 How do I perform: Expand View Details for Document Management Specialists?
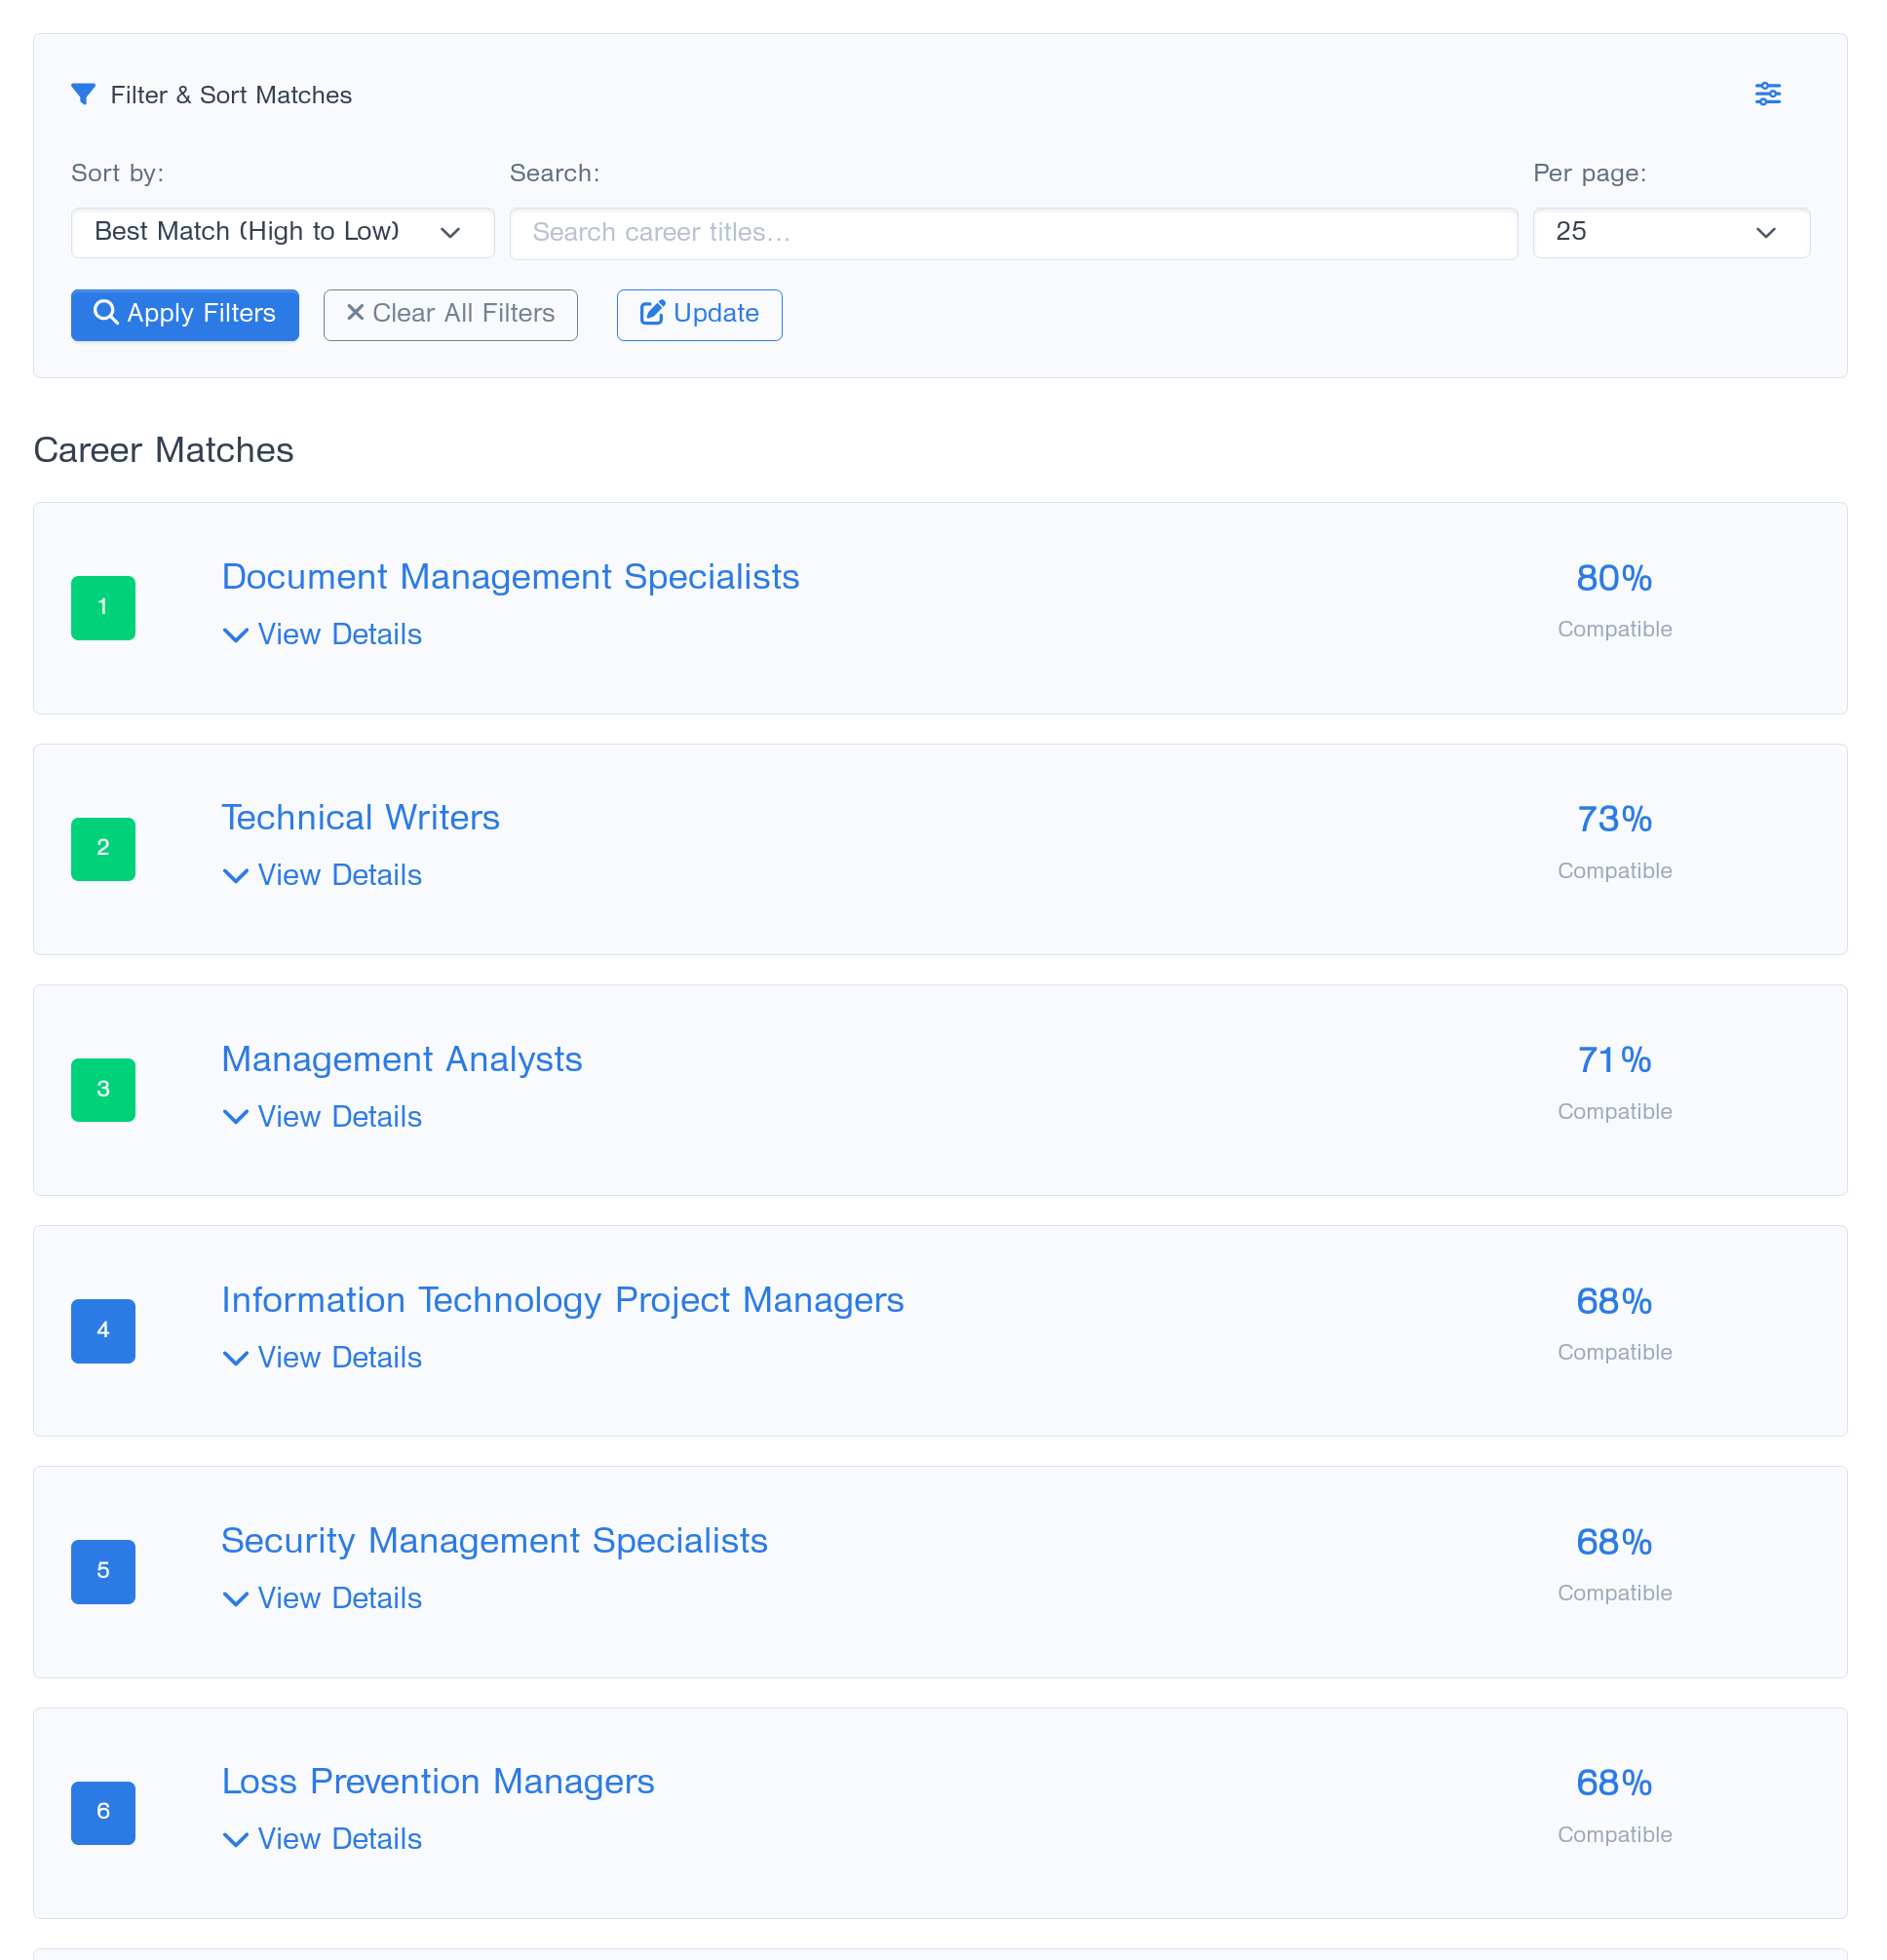[321, 634]
